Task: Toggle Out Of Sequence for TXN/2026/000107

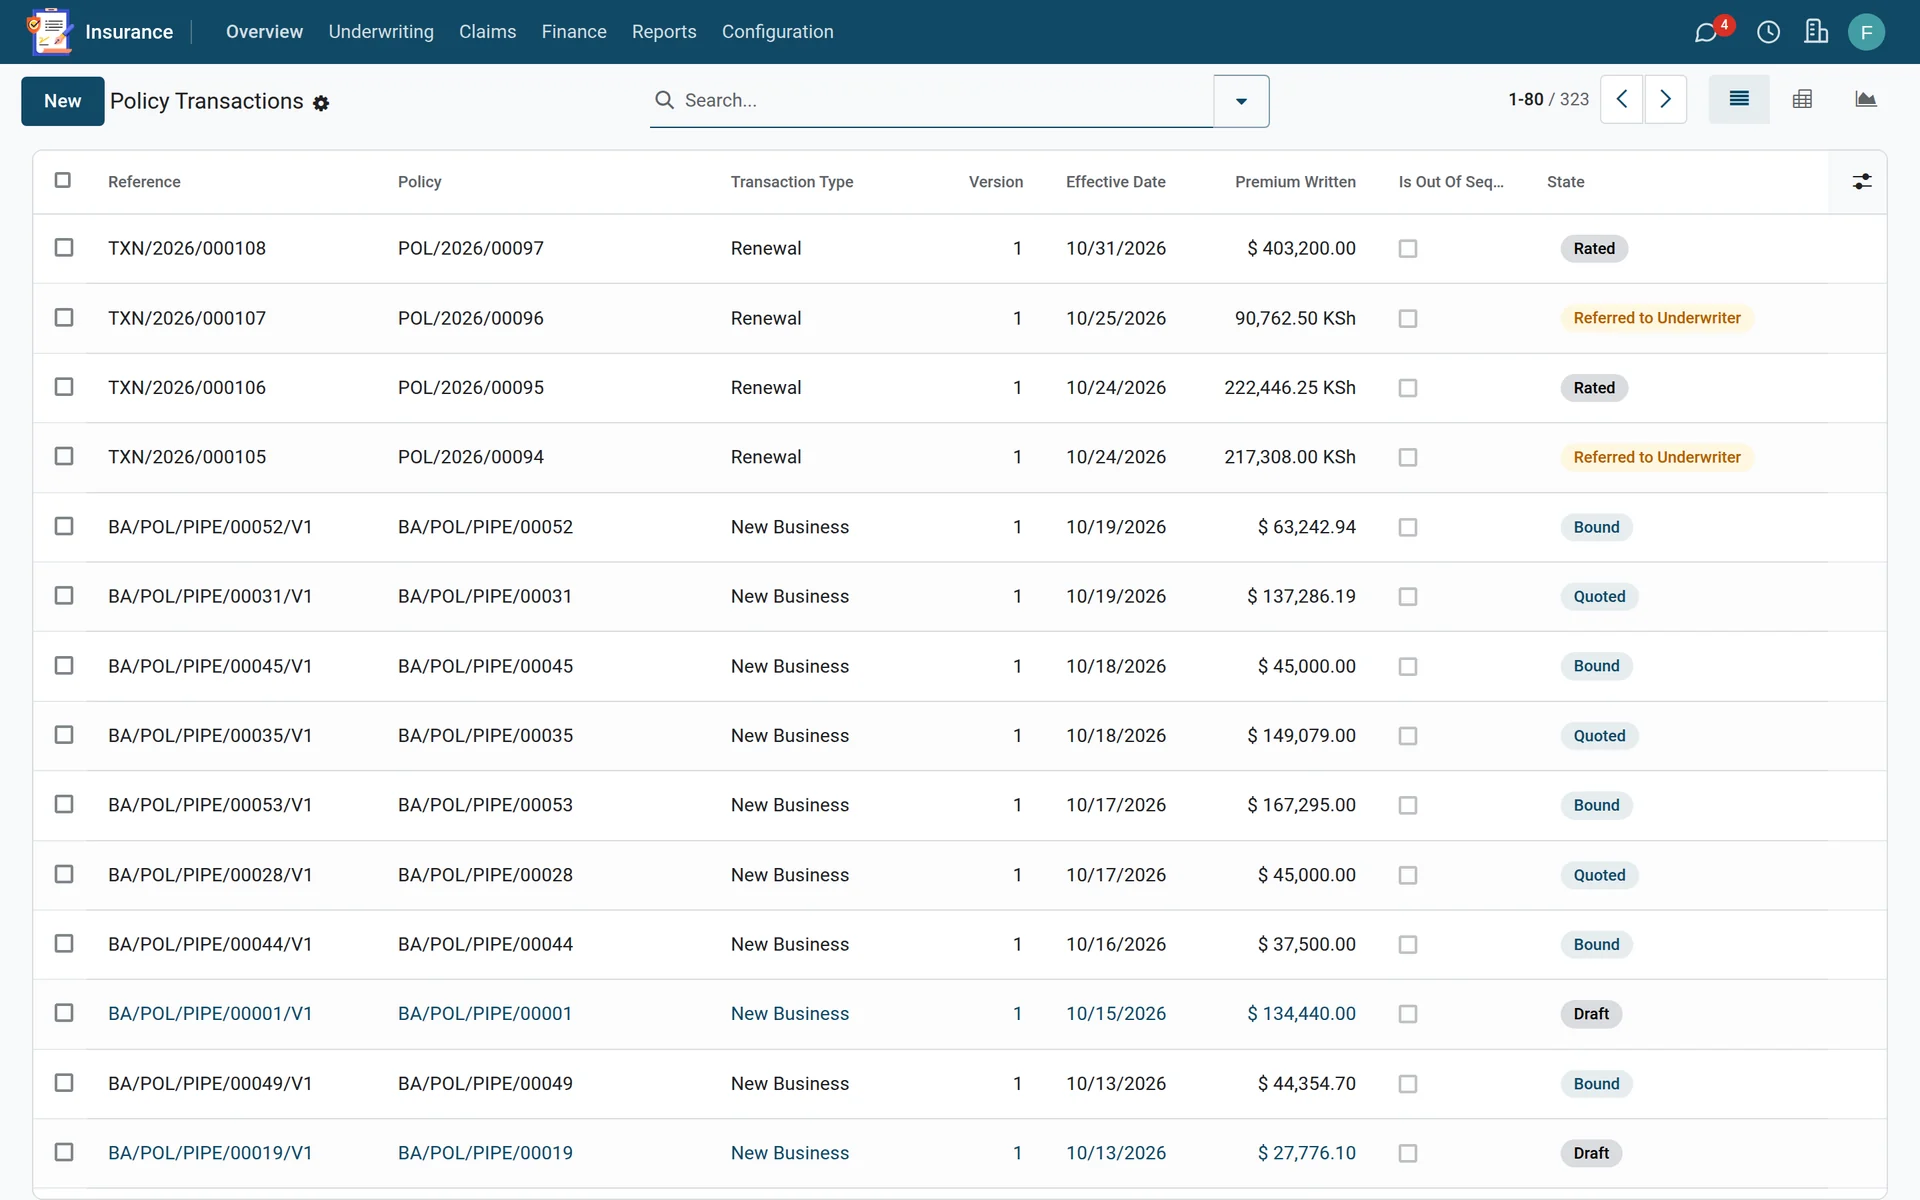Action: point(1408,318)
